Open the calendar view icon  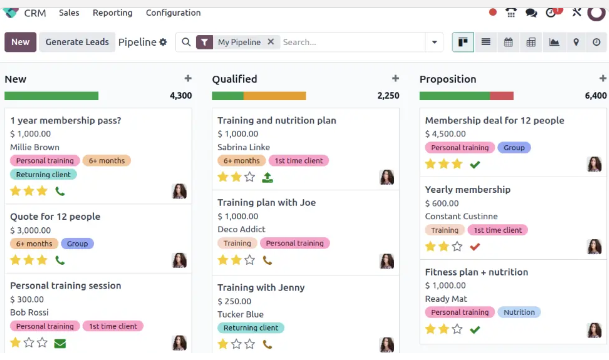point(508,42)
